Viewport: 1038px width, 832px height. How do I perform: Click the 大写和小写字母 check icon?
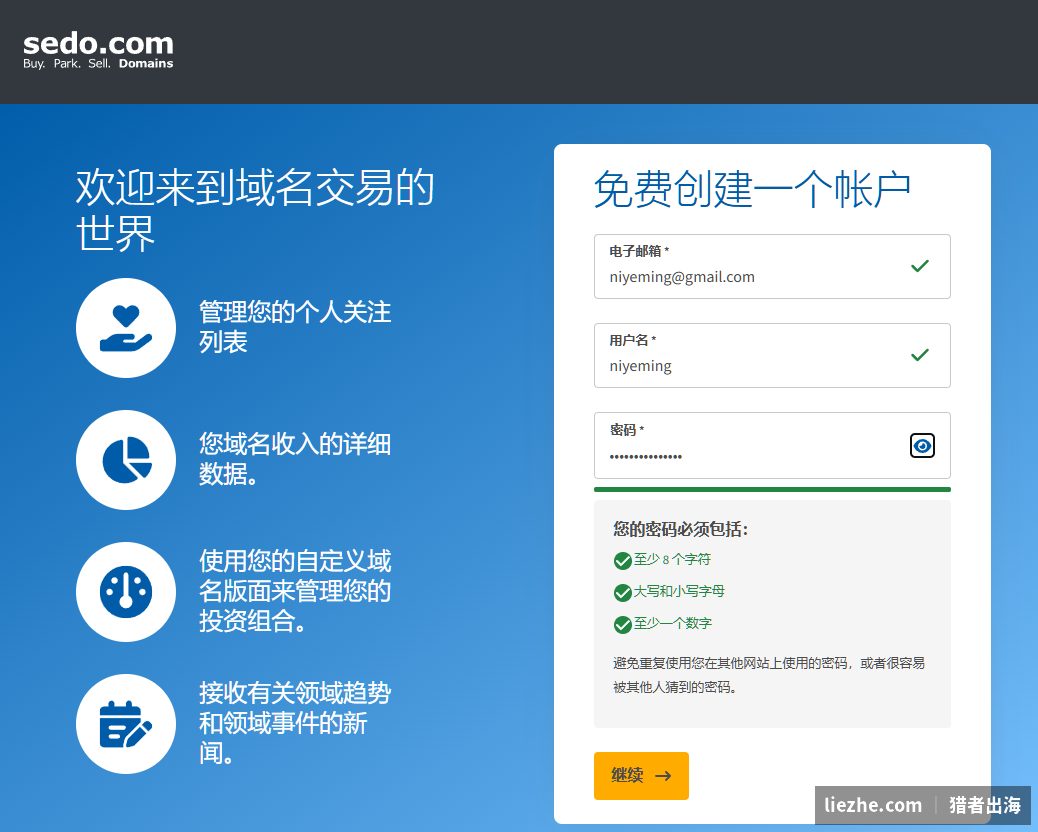coord(622,592)
